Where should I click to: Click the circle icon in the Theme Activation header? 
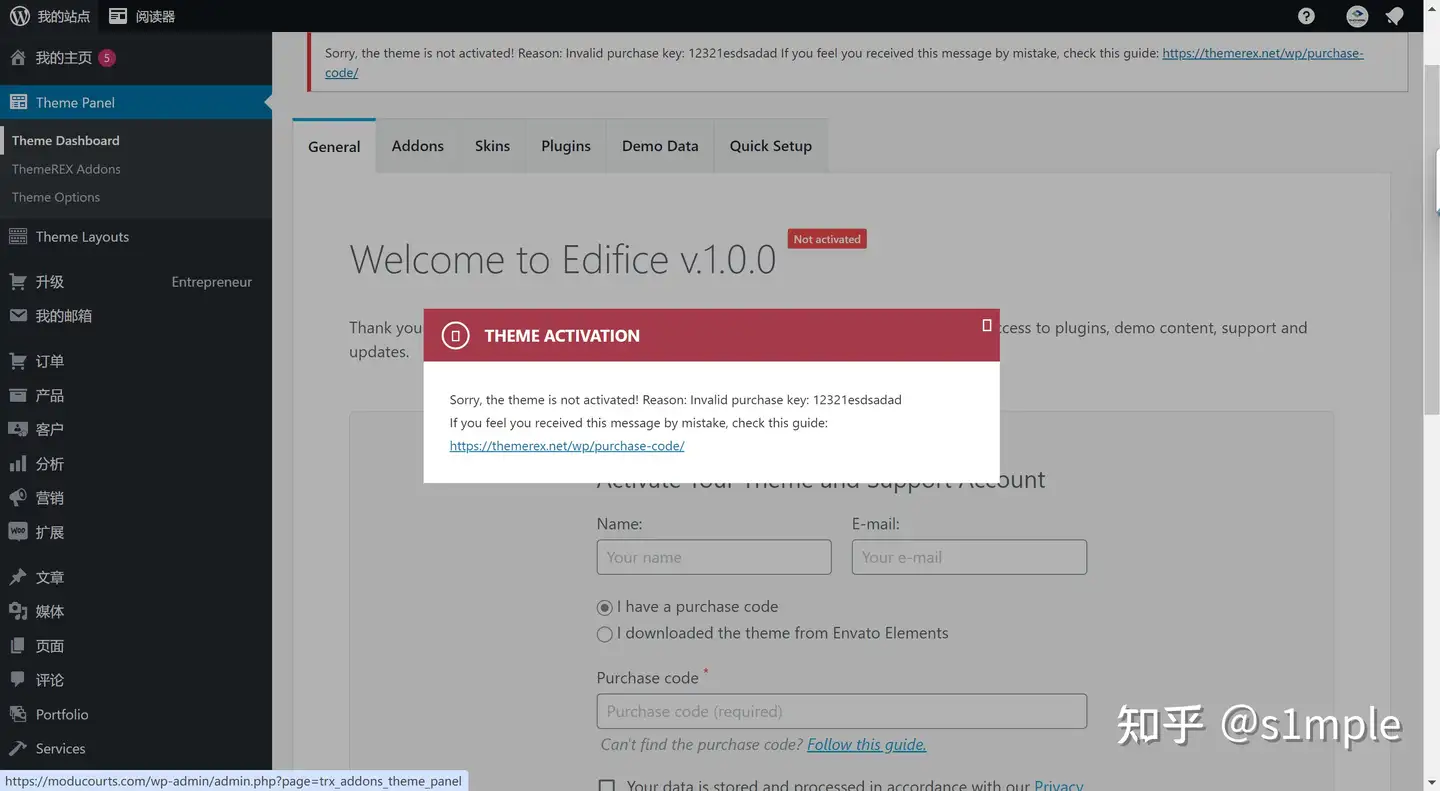tap(455, 336)
